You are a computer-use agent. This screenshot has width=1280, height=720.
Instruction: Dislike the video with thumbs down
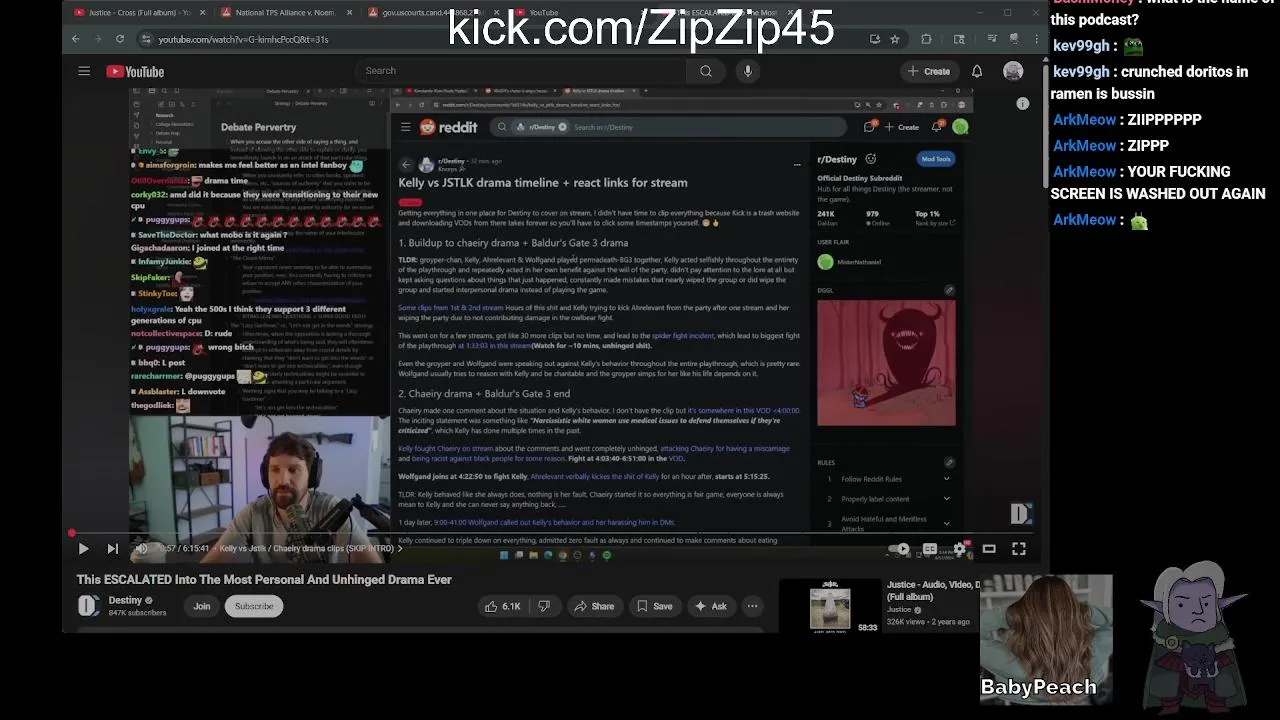[544, 606]
